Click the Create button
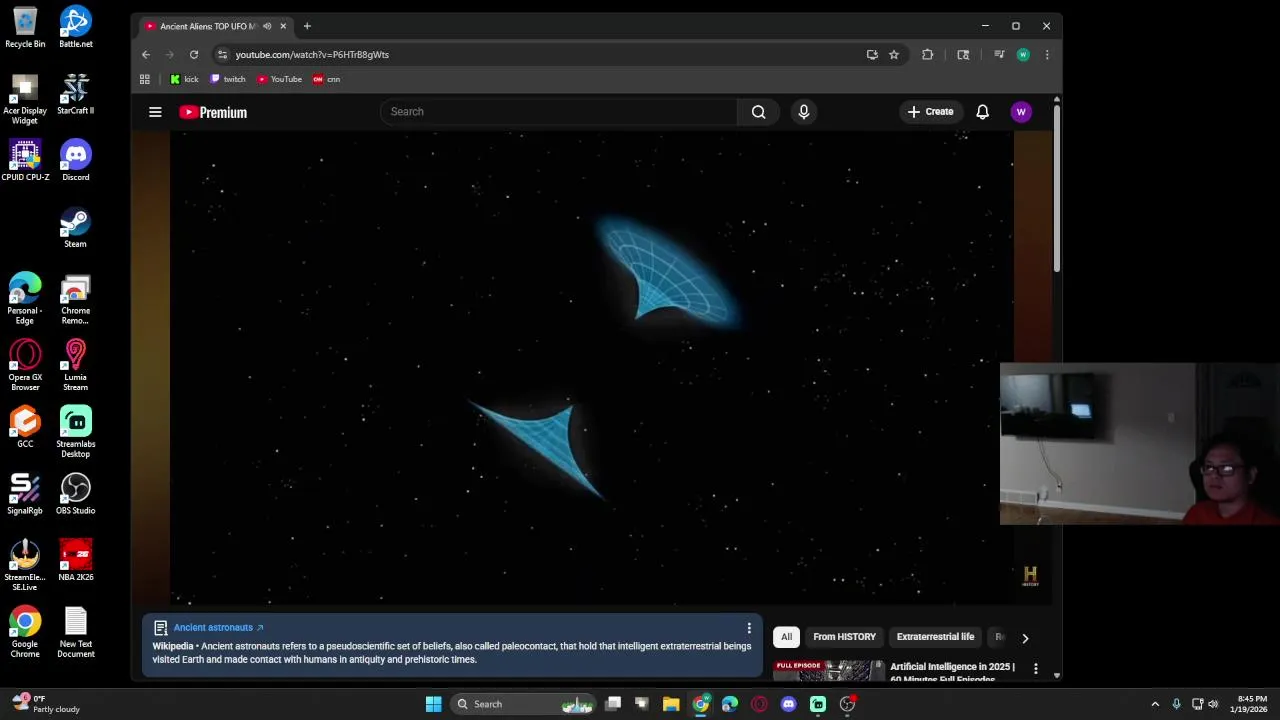Screen dimensions: 1280x720 point(930,112)
